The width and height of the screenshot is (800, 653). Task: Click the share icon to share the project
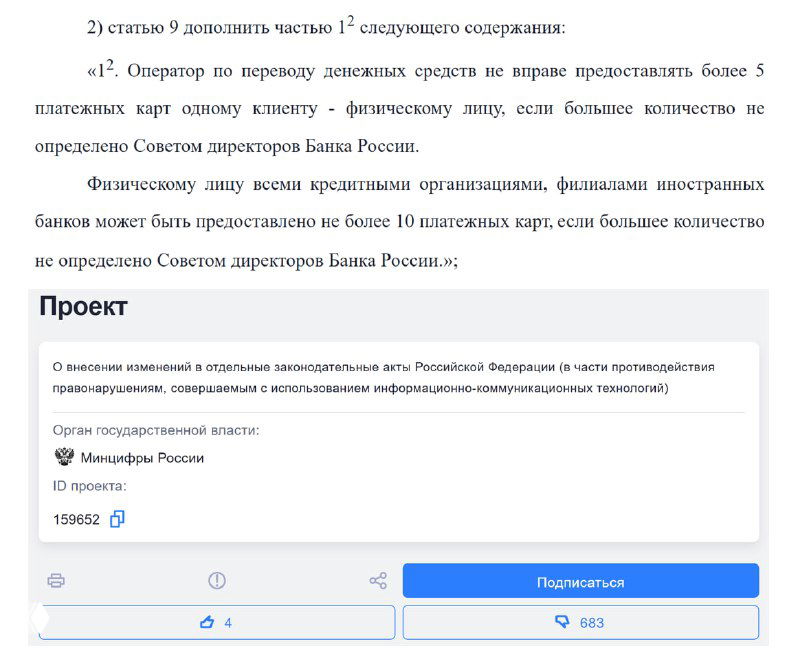point(377,580)
